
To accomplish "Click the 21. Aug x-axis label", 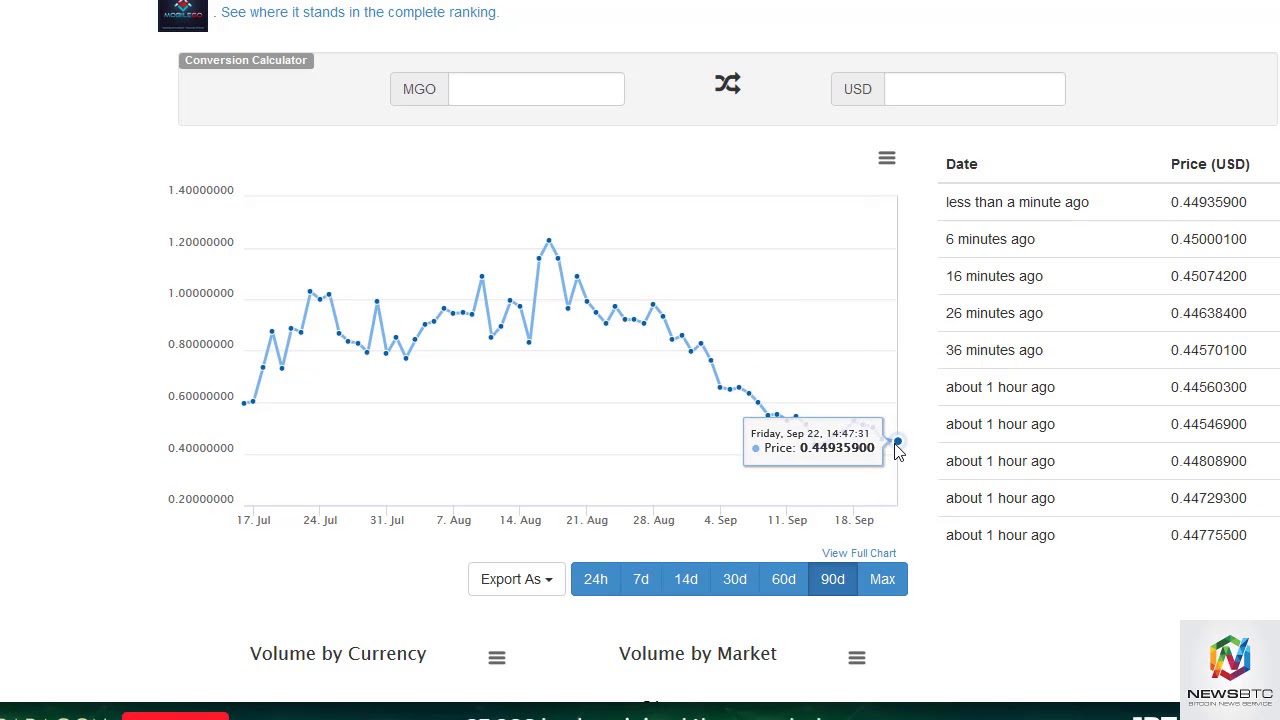I will tap(587, 520).
